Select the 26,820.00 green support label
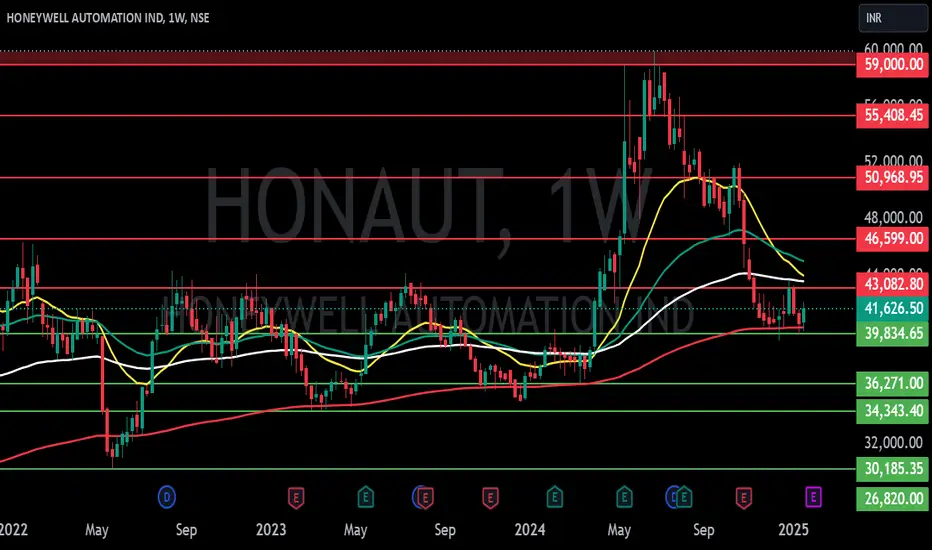 pyautogui.click(x=893, y=498)
